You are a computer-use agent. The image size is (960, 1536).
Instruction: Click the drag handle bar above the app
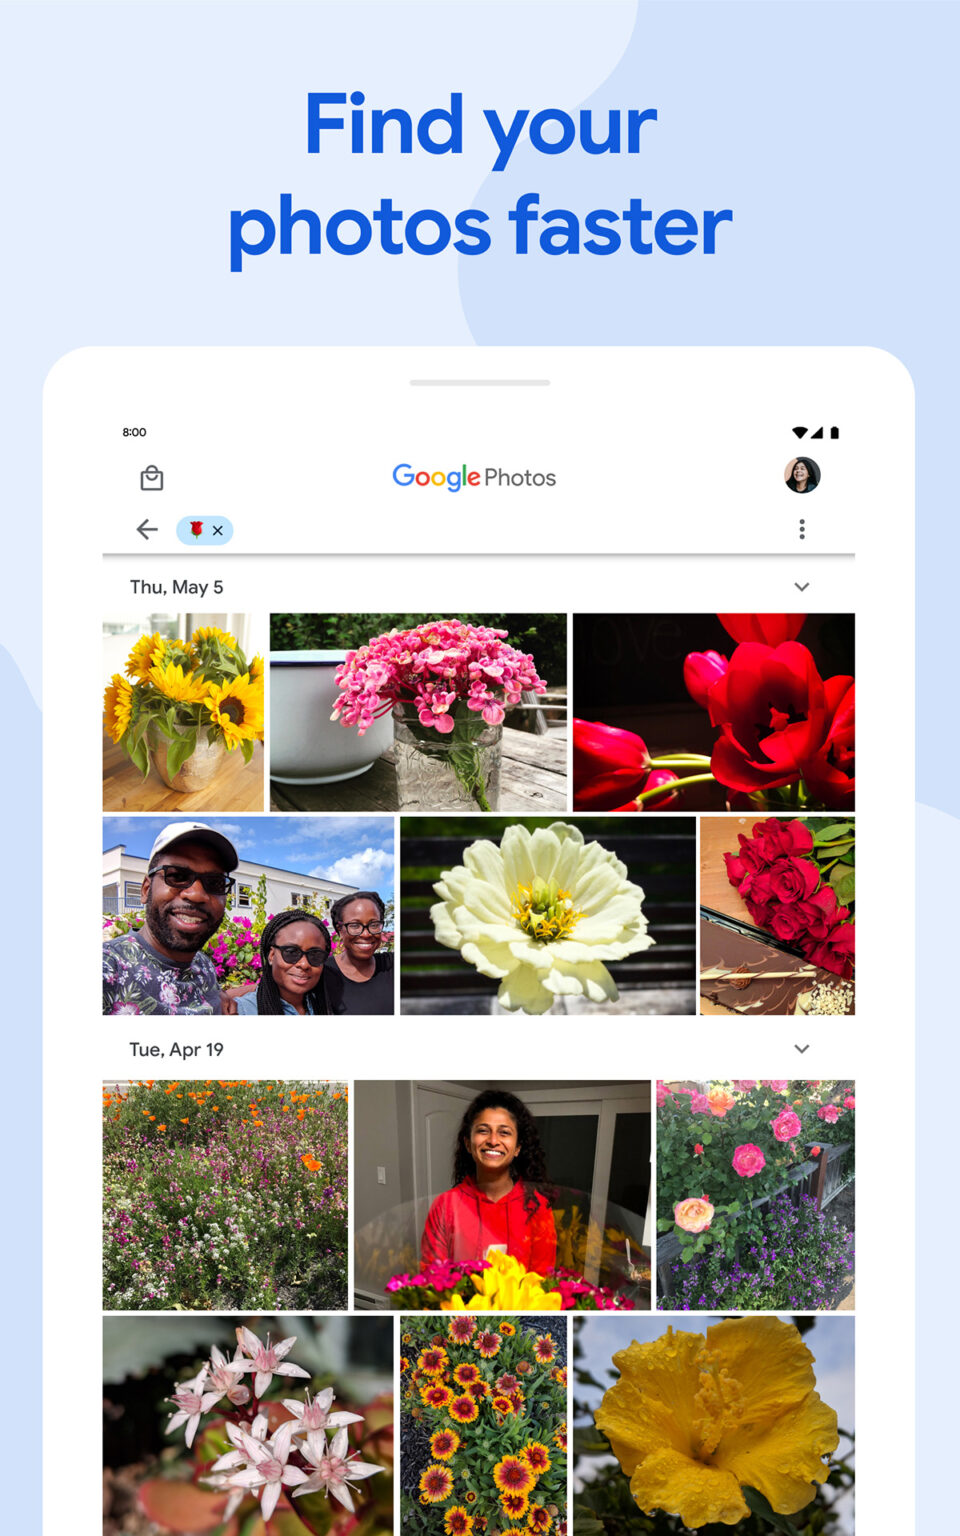pyautogui.click(x=479, y=381)
